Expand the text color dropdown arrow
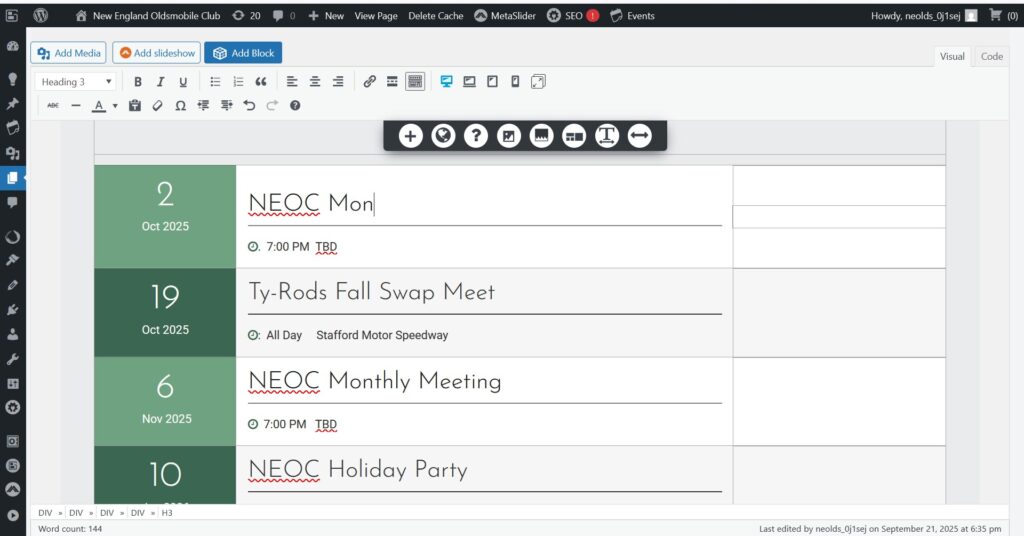The height and width of the screenshot is (536, 1024). click(115, 105)
